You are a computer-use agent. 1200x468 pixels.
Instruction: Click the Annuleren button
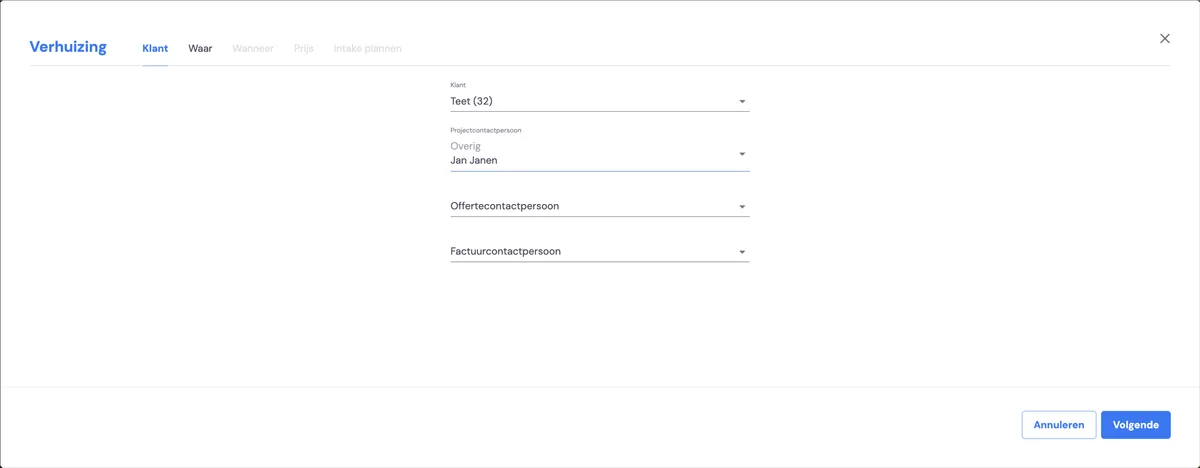[1059, 425]
